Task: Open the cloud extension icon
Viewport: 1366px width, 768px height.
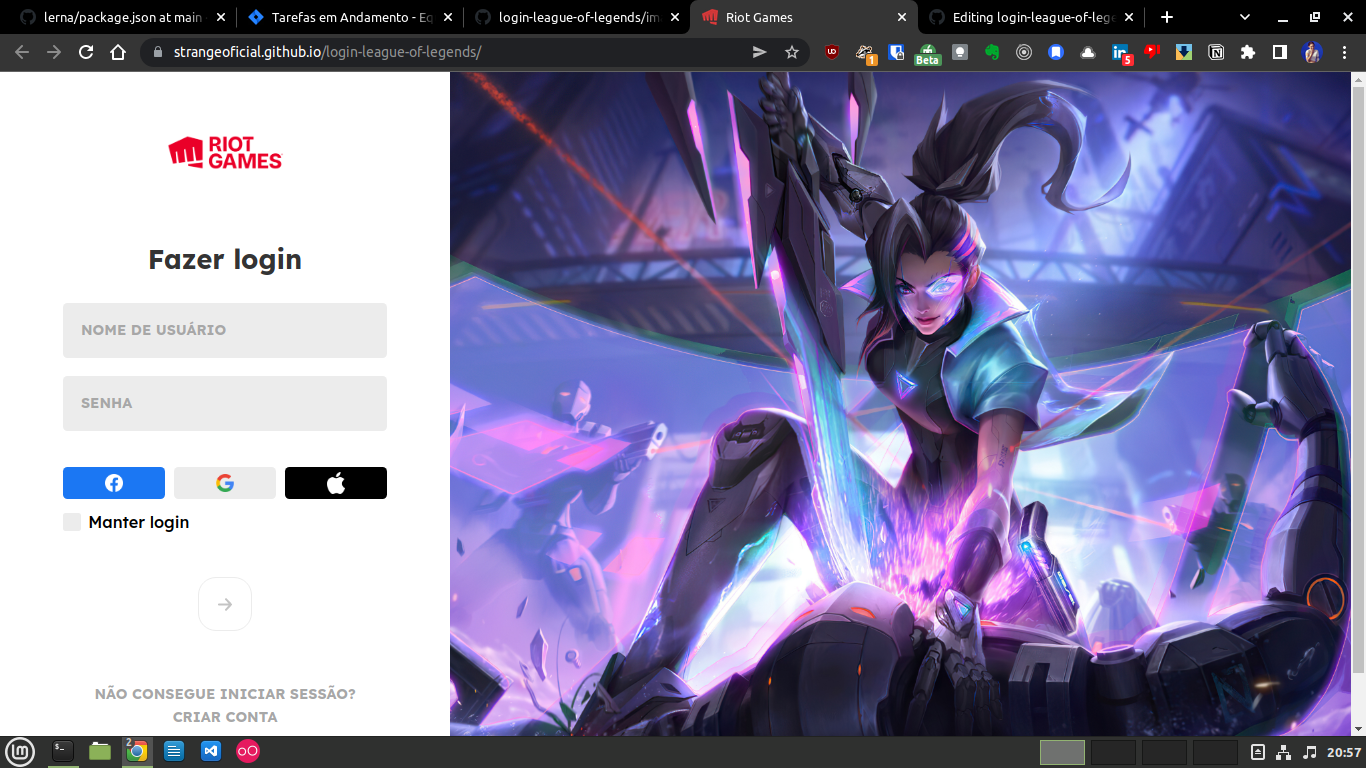Action: [x=1088, y=52]
